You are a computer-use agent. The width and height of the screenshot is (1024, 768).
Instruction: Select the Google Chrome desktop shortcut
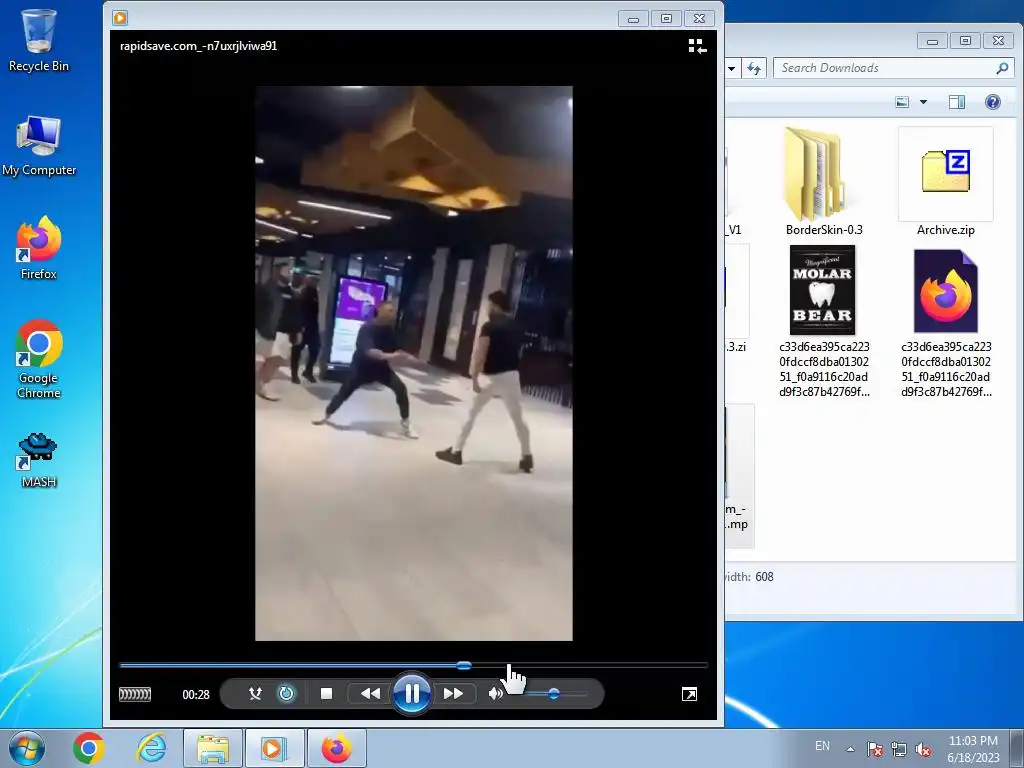coord(39,359)
